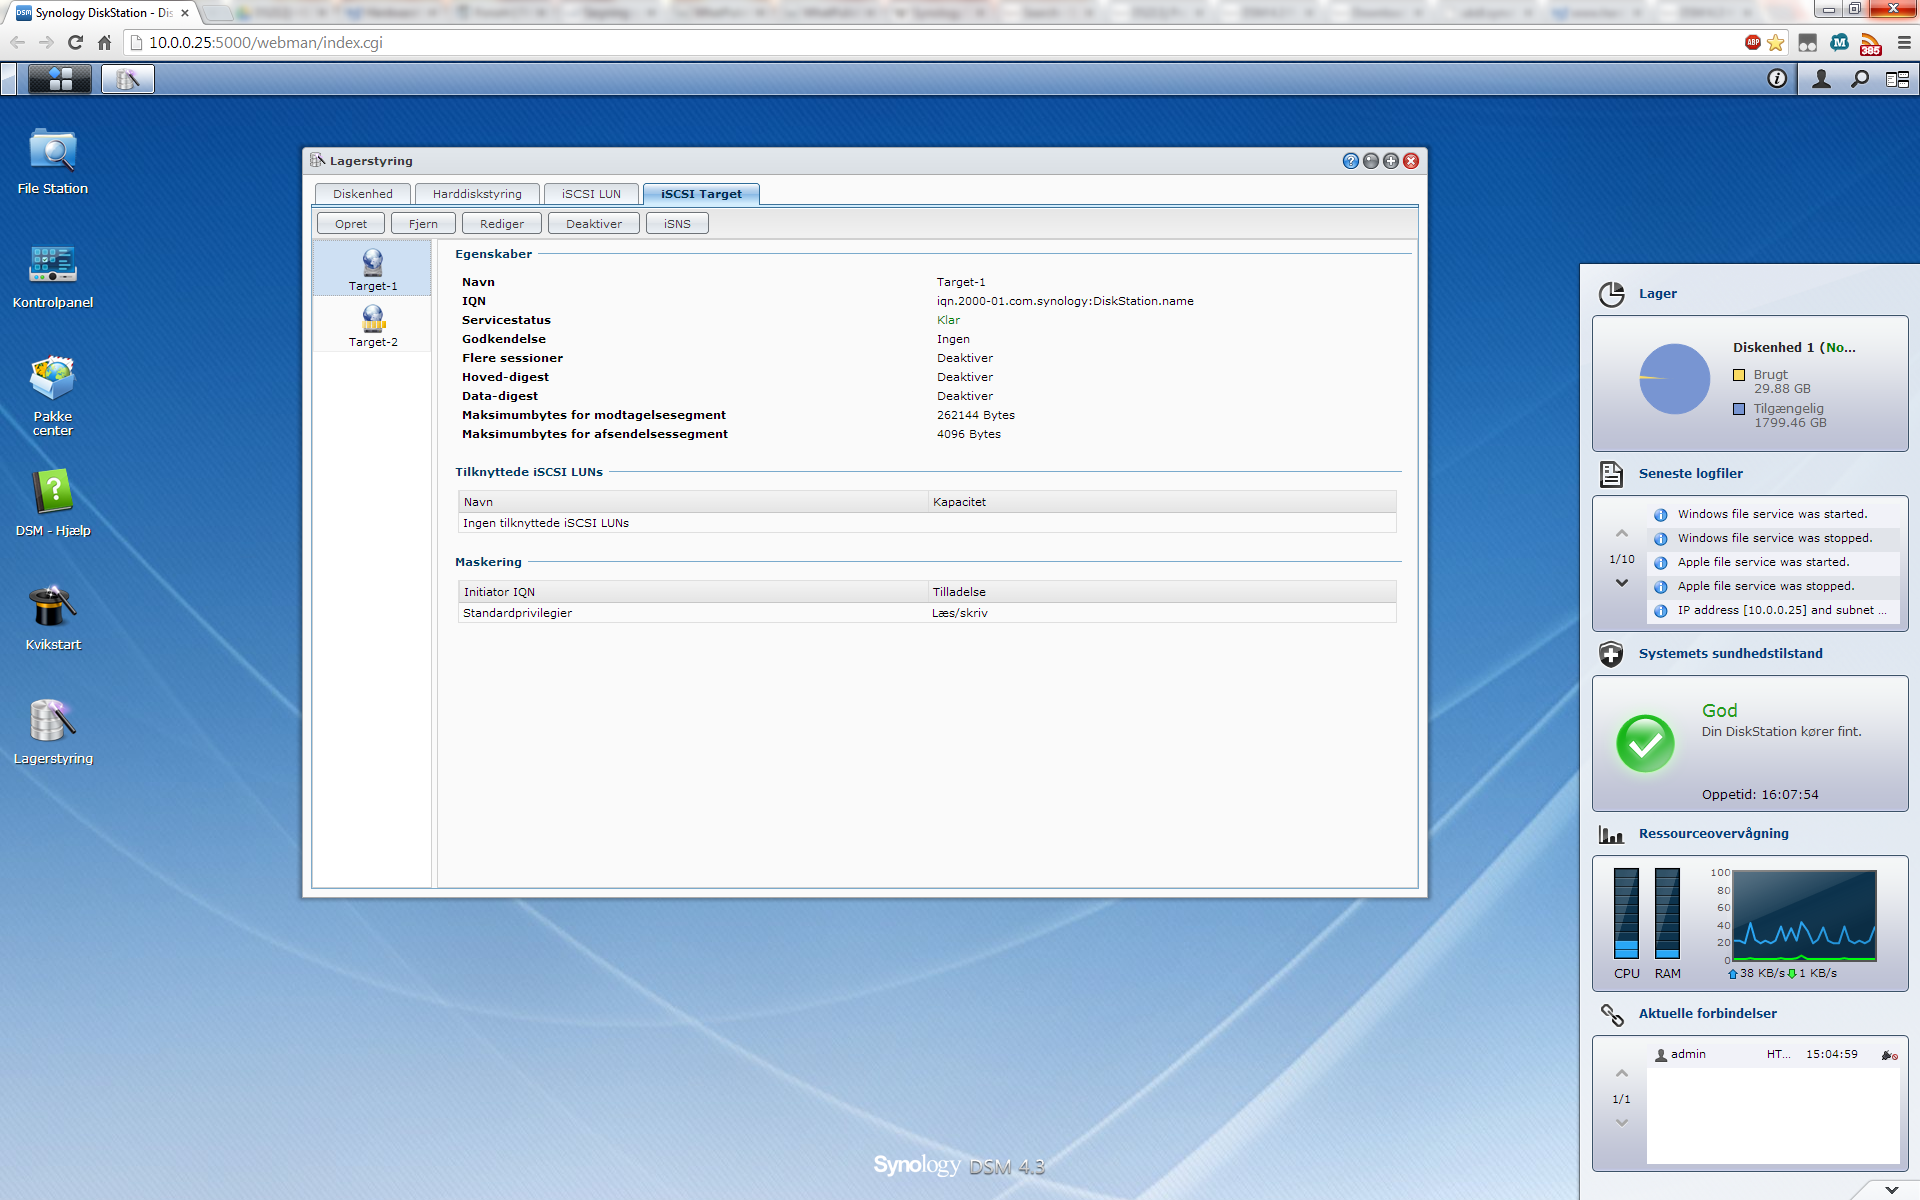Switch to Harddiskstyring tab
Image resolution: width=1920 pixels, height=1200 pixels.
click(477, 194)
